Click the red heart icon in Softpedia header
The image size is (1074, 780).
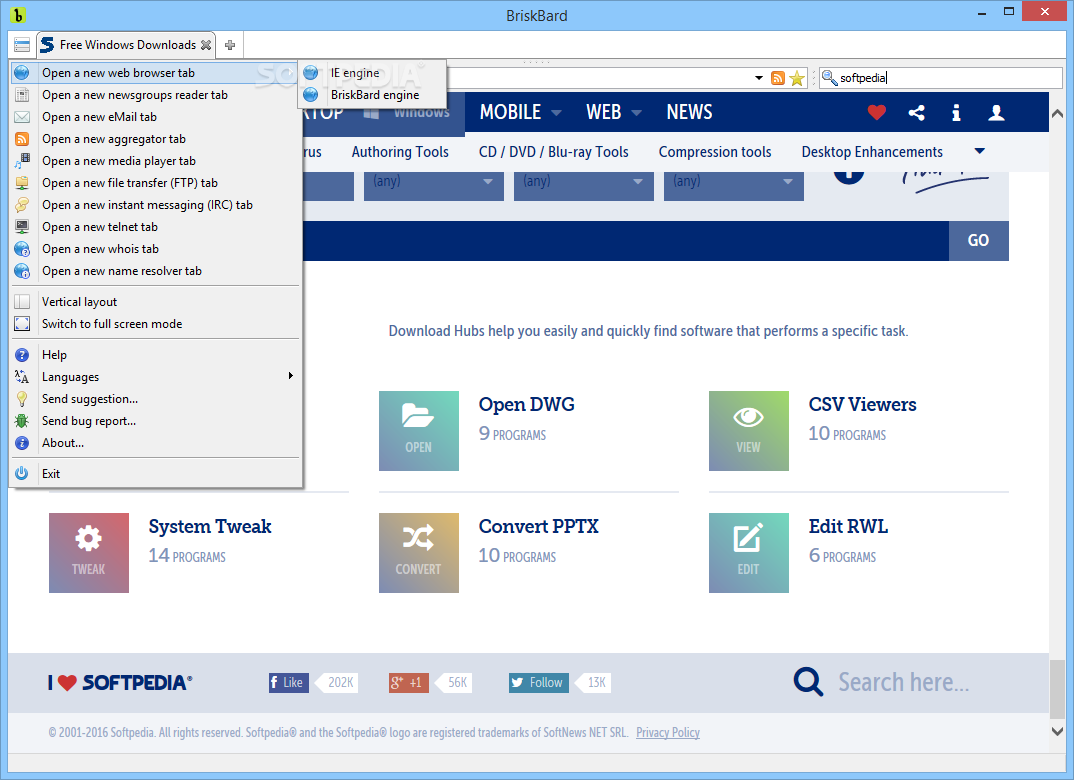tap(877, 112)
